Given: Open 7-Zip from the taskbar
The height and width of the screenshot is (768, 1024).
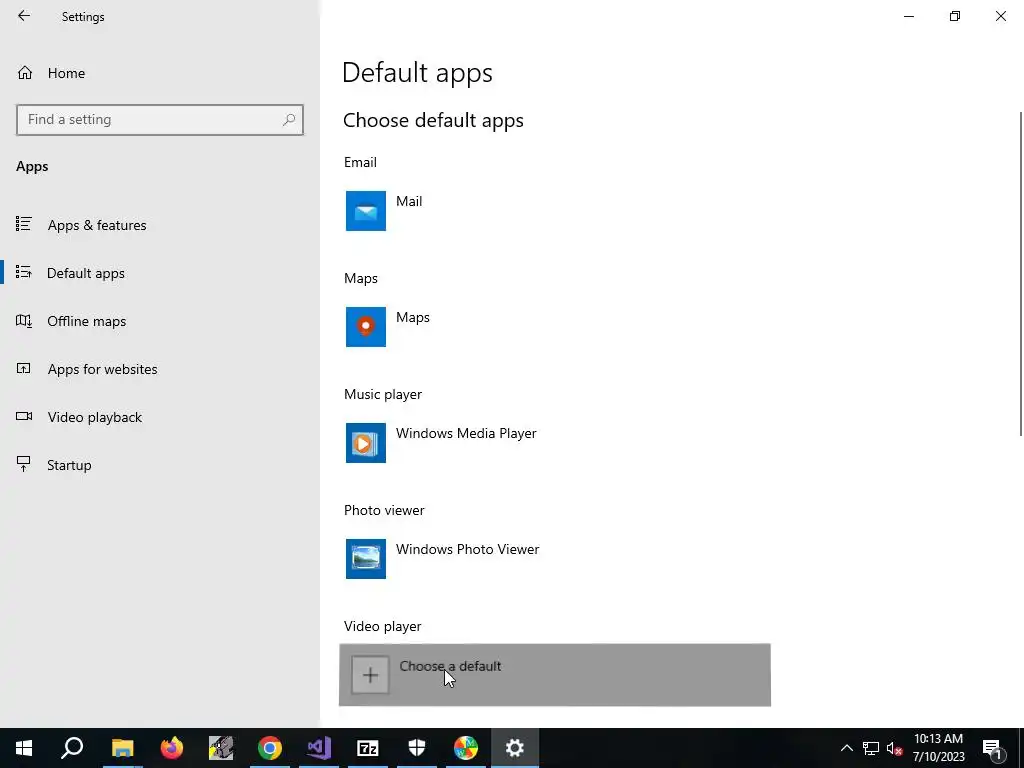Looking at the screenshot, I should point(368,748).
